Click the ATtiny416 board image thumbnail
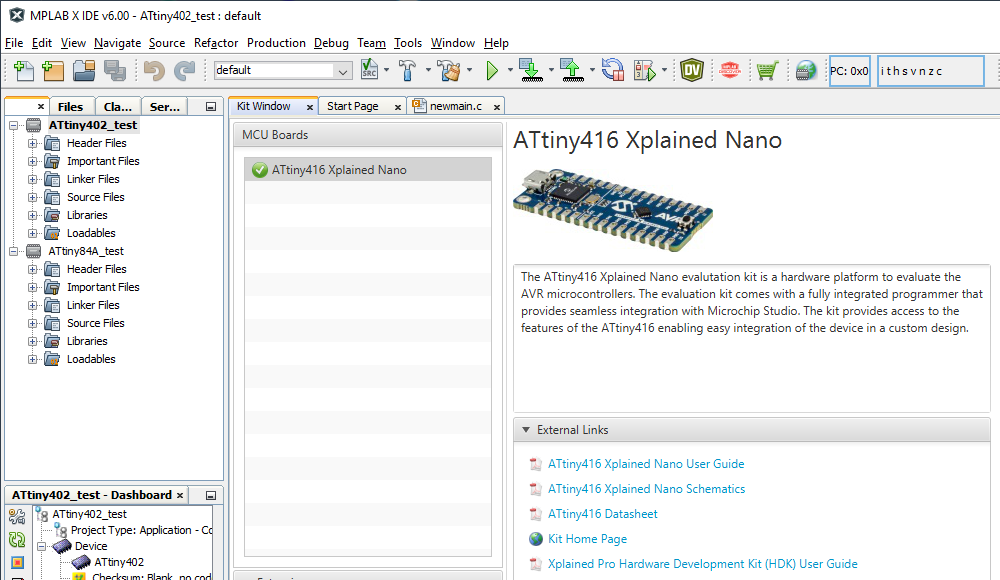The height and width of the screenshot is (580, 1000). (x=613, y=209)
